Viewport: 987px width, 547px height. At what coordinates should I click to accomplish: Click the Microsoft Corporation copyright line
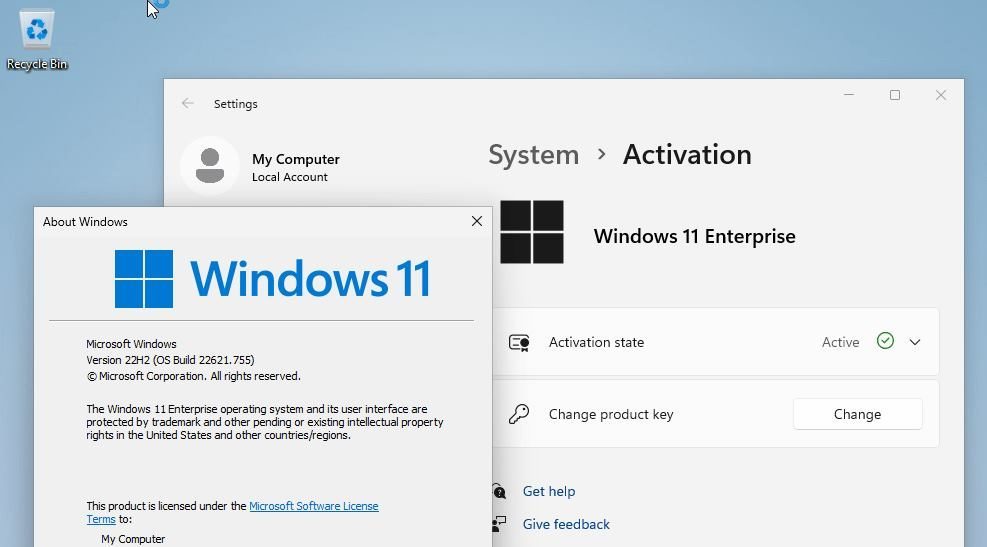click(x=193, y=376)
